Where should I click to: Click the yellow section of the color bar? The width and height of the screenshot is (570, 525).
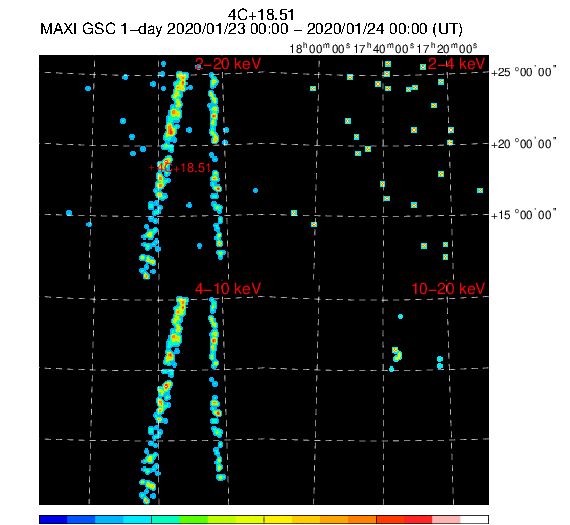pyautogui.click(x=278, y=519)
